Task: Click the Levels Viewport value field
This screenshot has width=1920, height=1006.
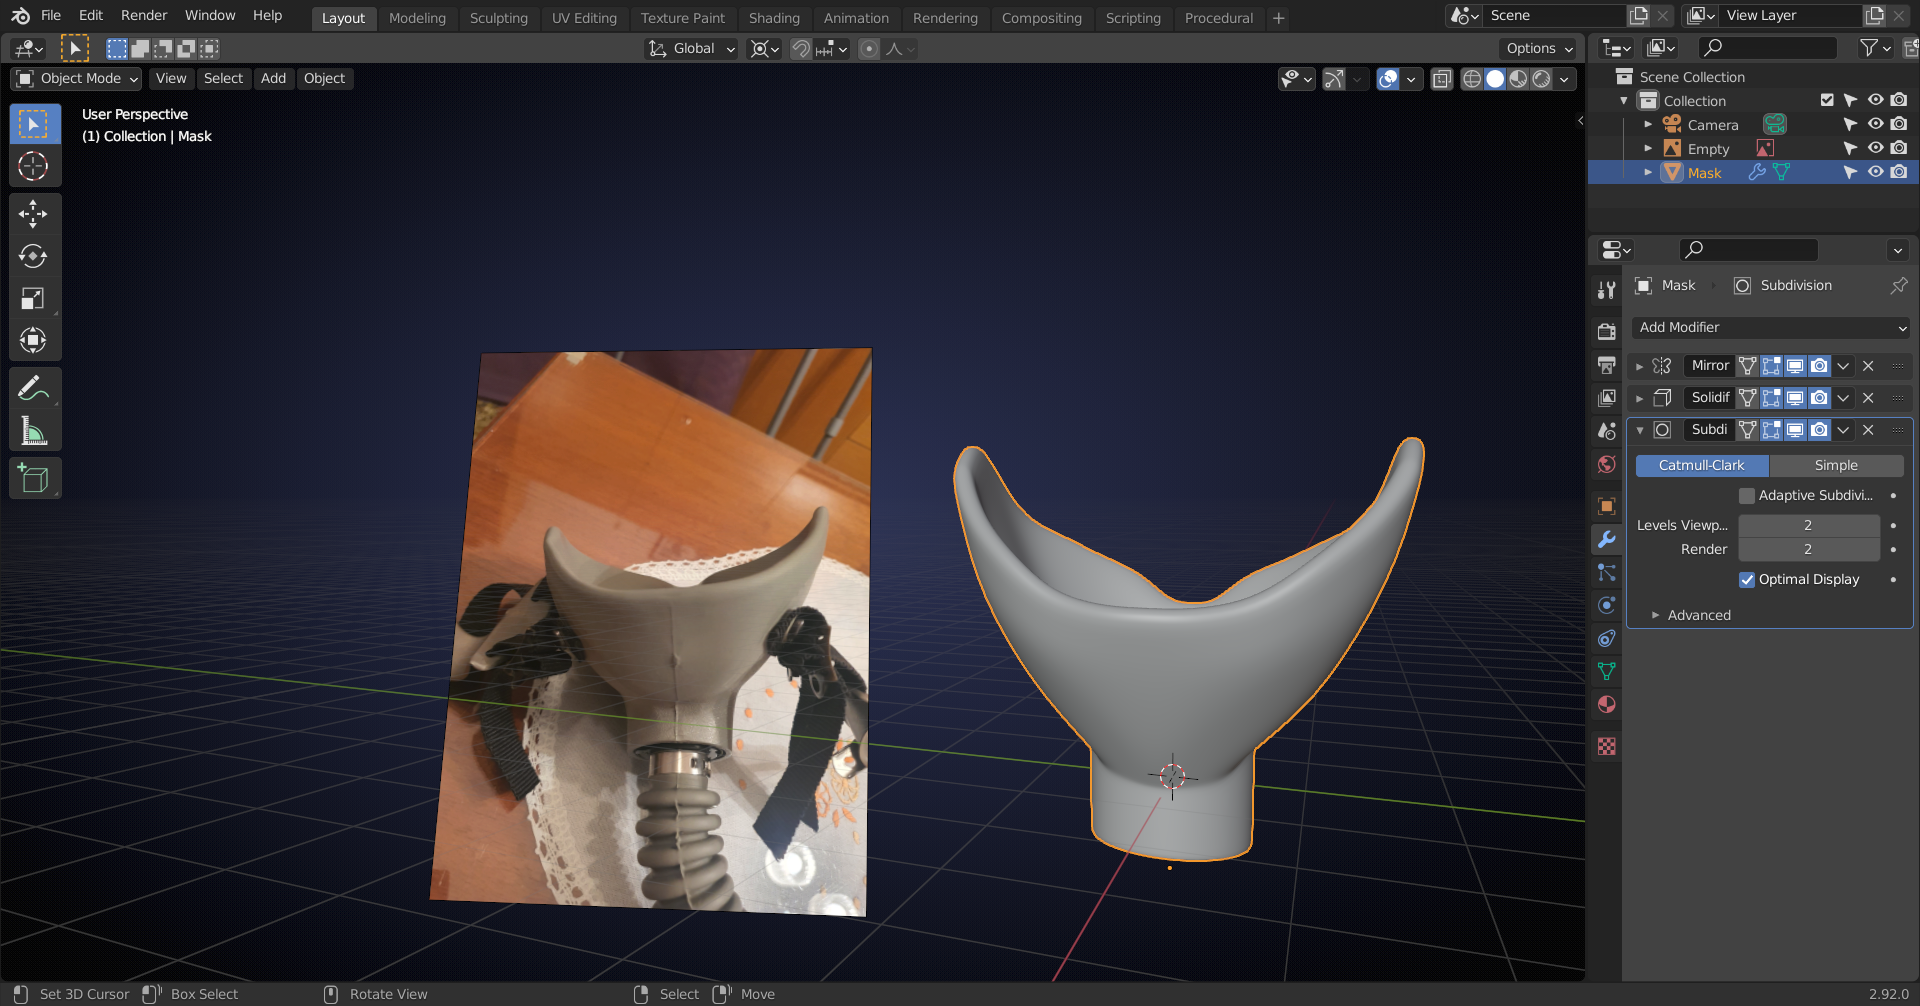Action: [x=1807, y=525]
